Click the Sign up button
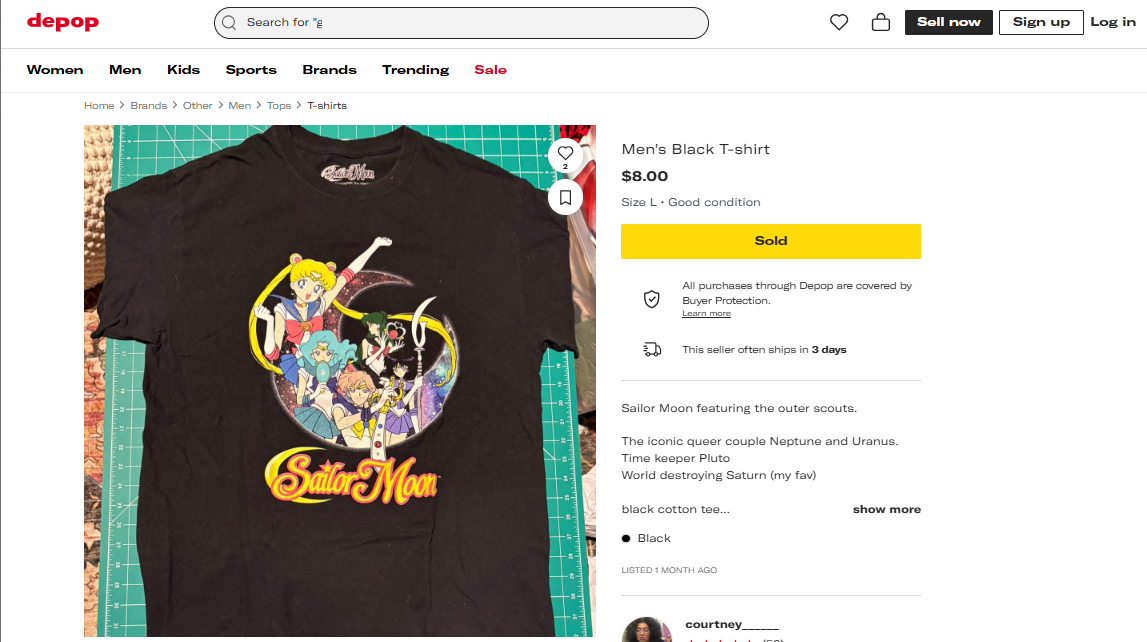 [1040, 22]
